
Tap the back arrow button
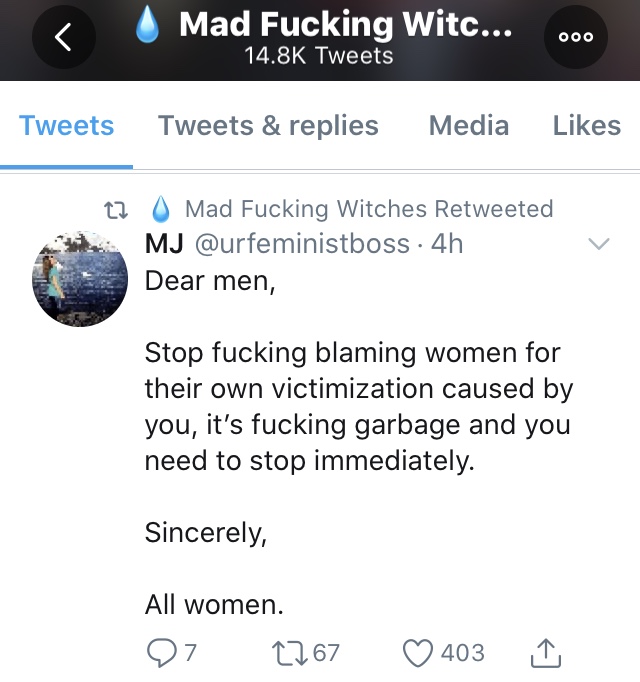point(64,37)
